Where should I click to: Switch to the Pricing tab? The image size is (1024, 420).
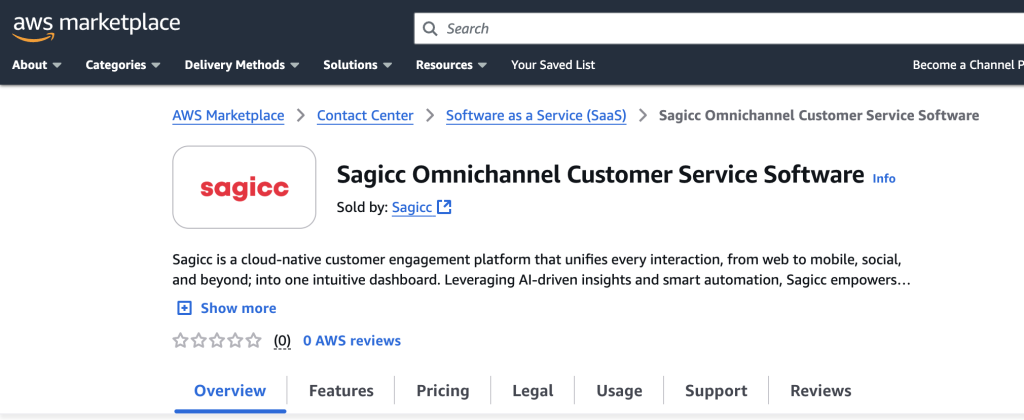[442, 391]
